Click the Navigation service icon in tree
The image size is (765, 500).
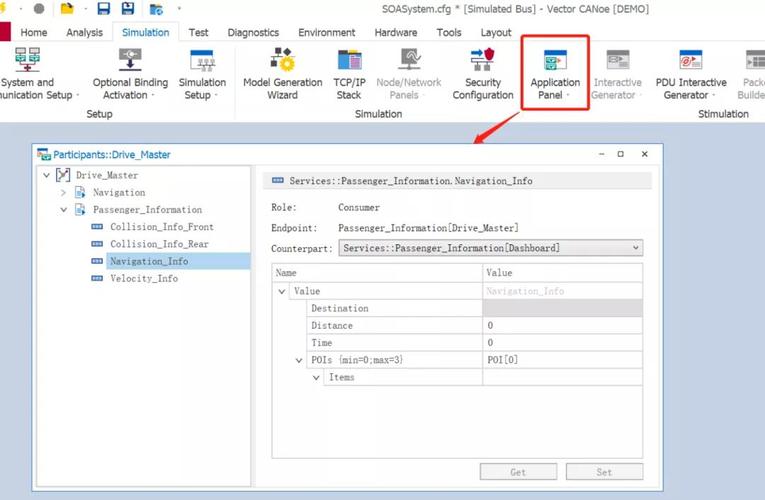80,192
